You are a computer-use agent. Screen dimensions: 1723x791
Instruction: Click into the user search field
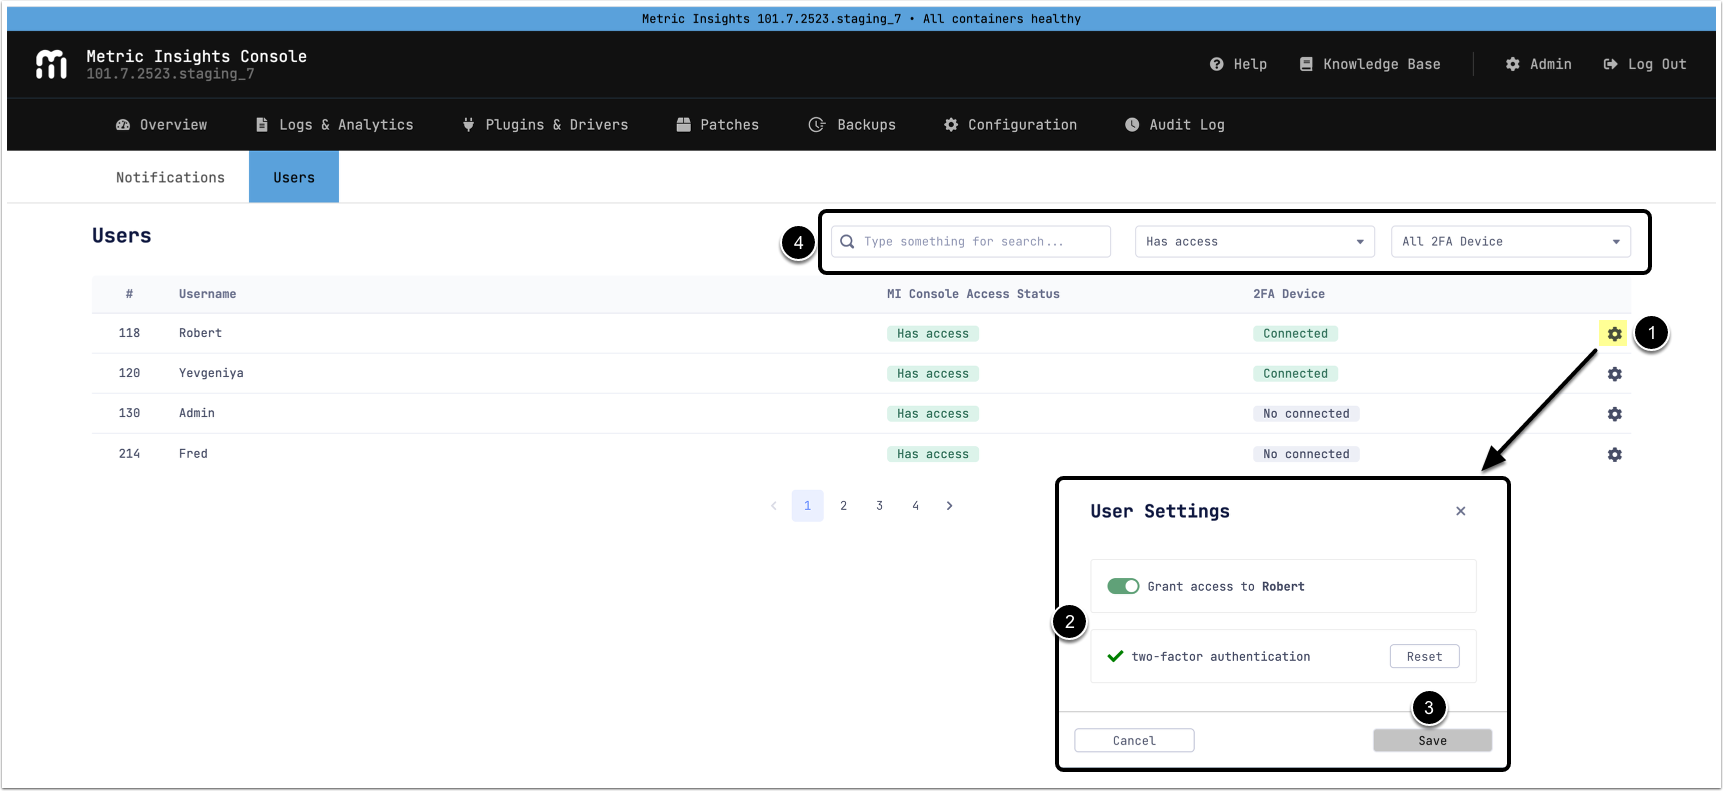pyautogui.click(x=980, y=242)
